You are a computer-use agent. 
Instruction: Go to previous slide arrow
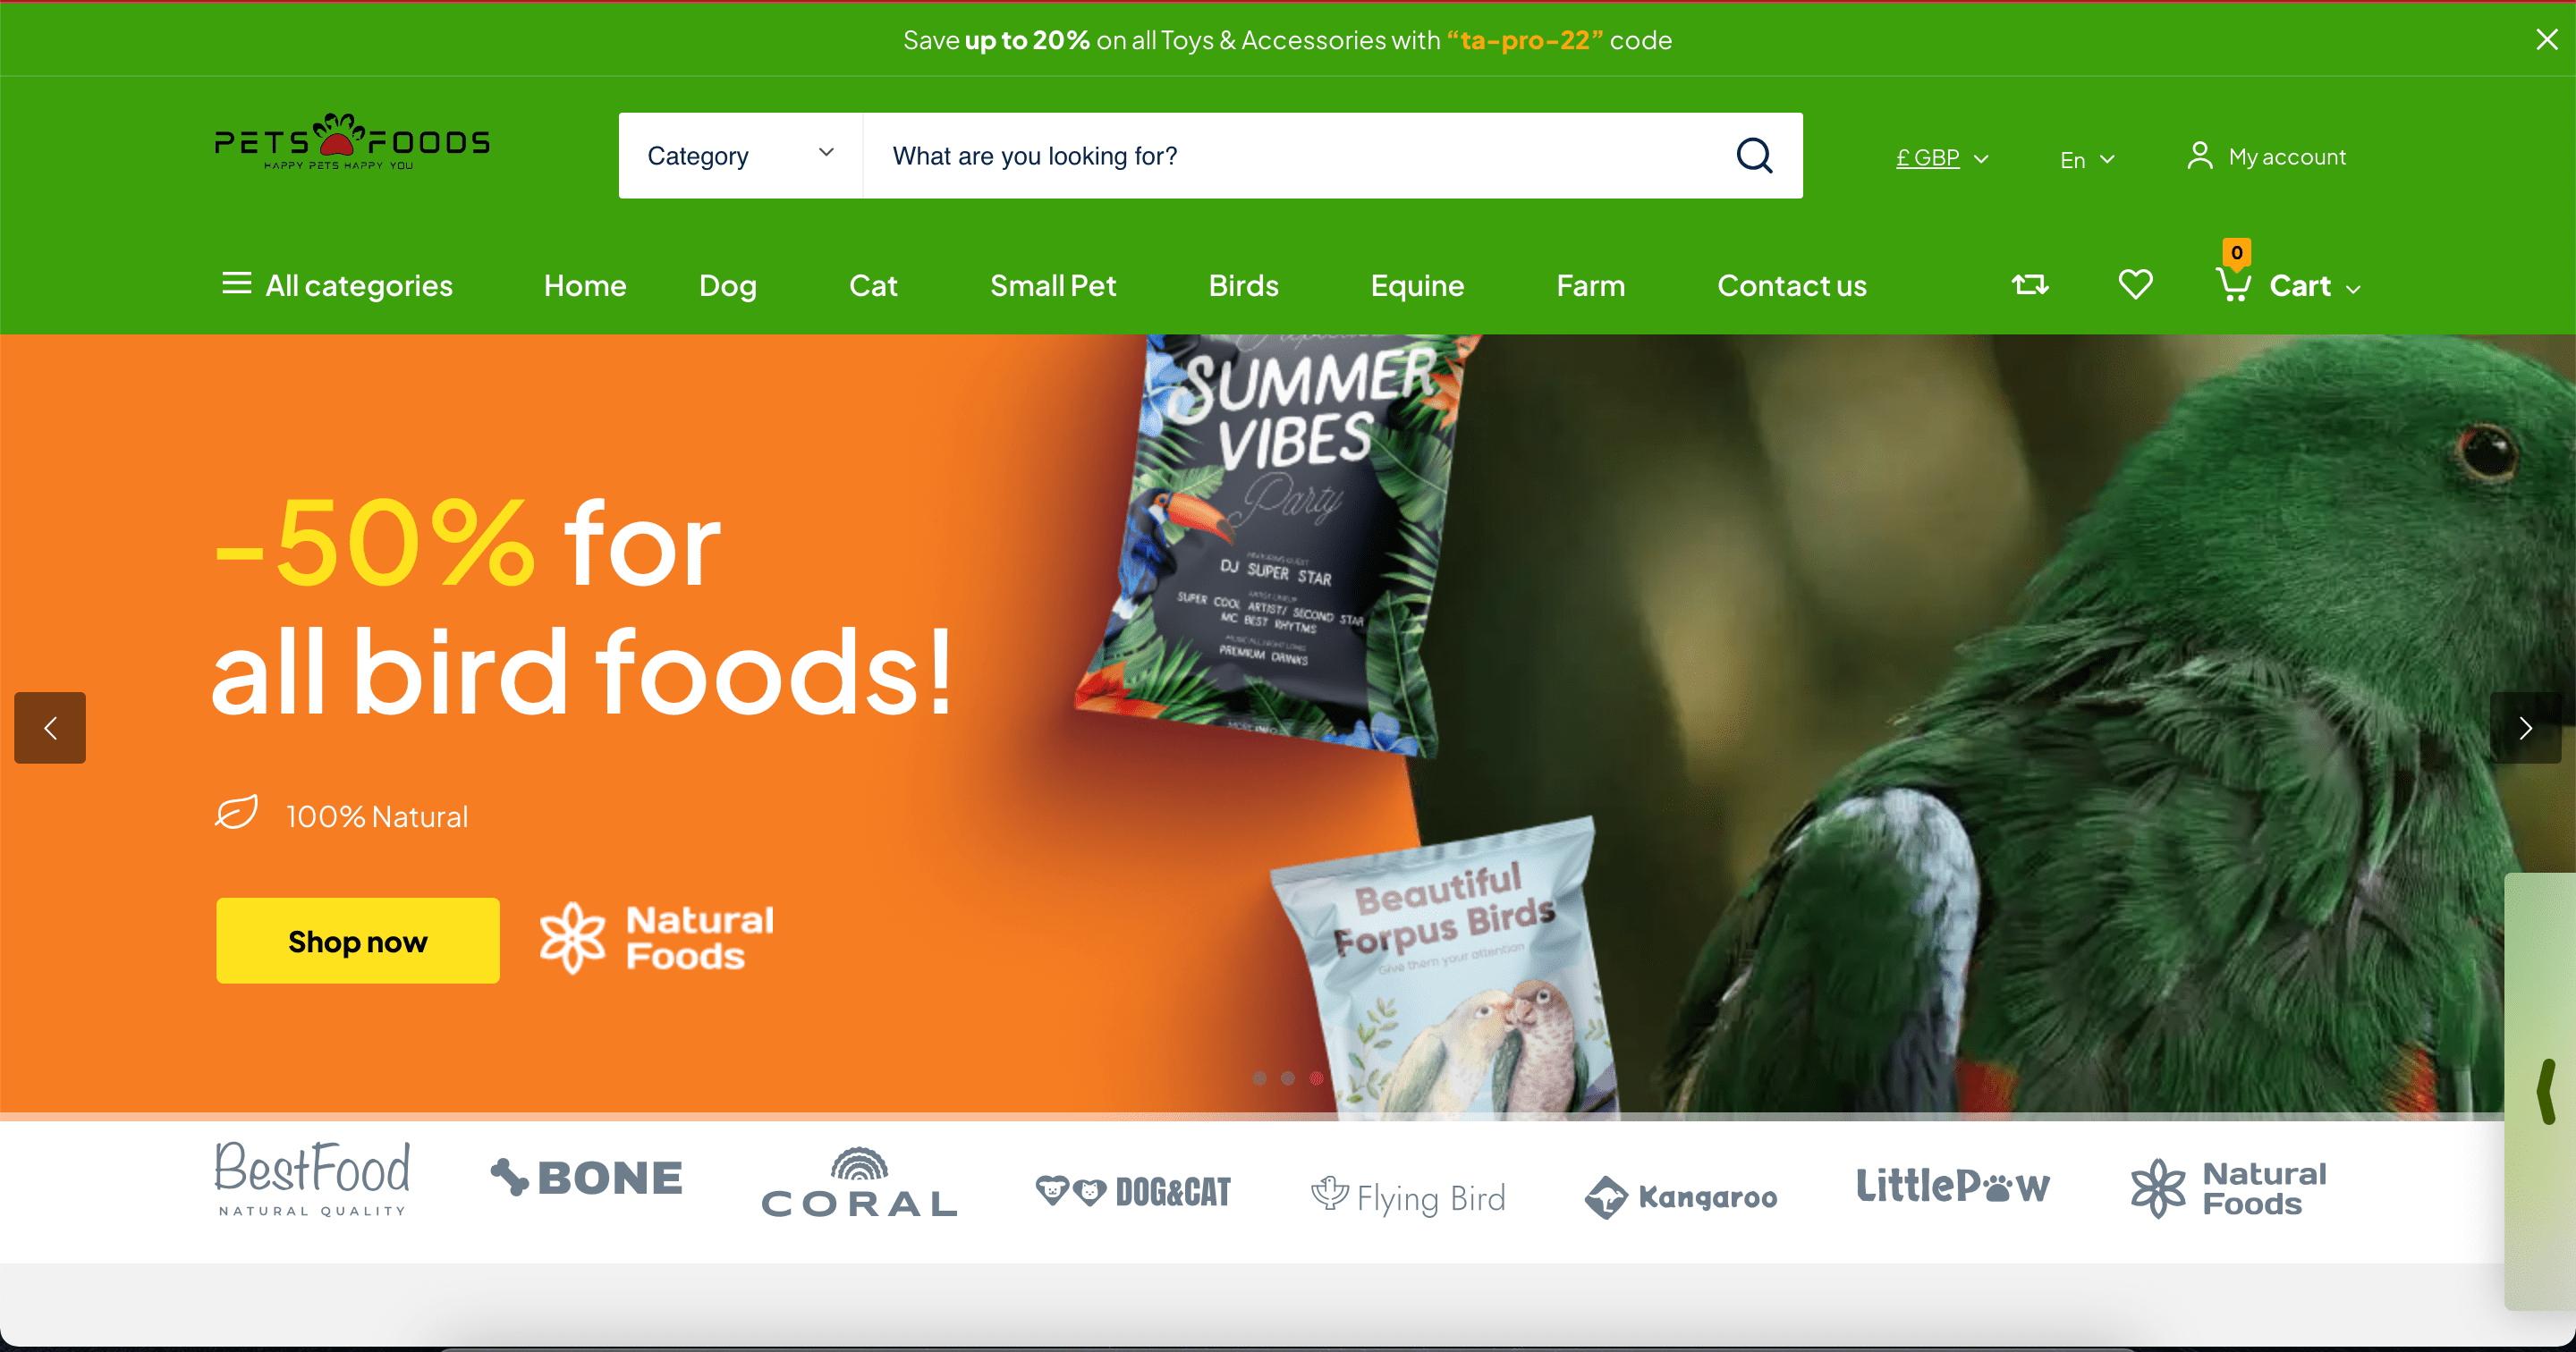click(x=50, y=728)
